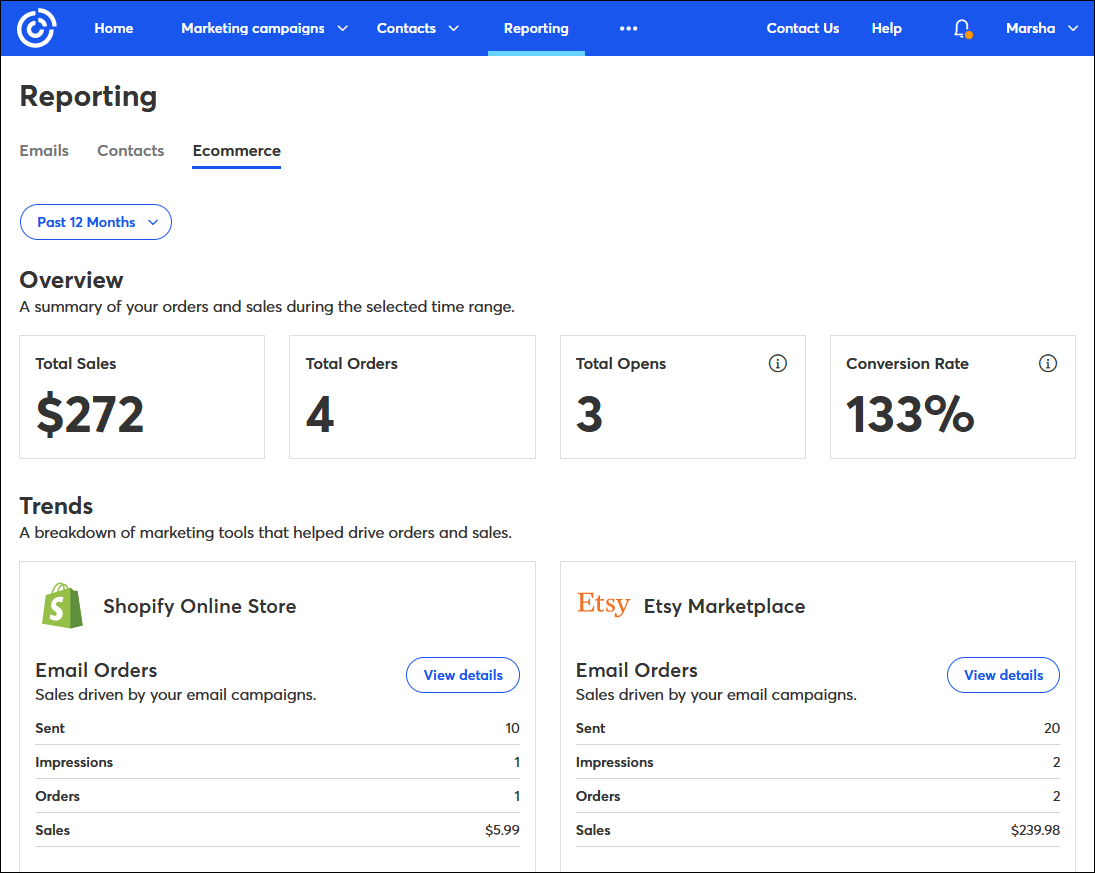1095x873 pixels.
Task: Expand the Contacts dropdown chevron in navbar
Action: (x=453, y=29)
